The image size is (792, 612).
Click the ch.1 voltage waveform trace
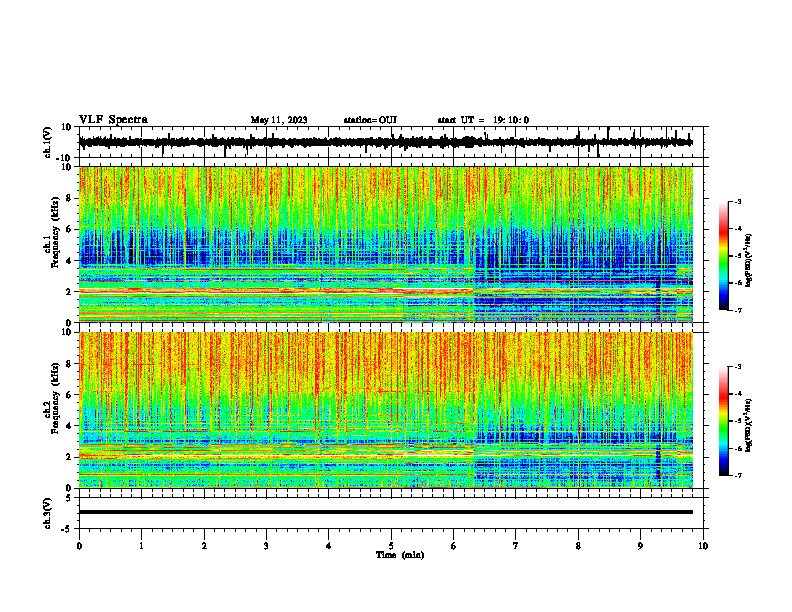point(385,142)
